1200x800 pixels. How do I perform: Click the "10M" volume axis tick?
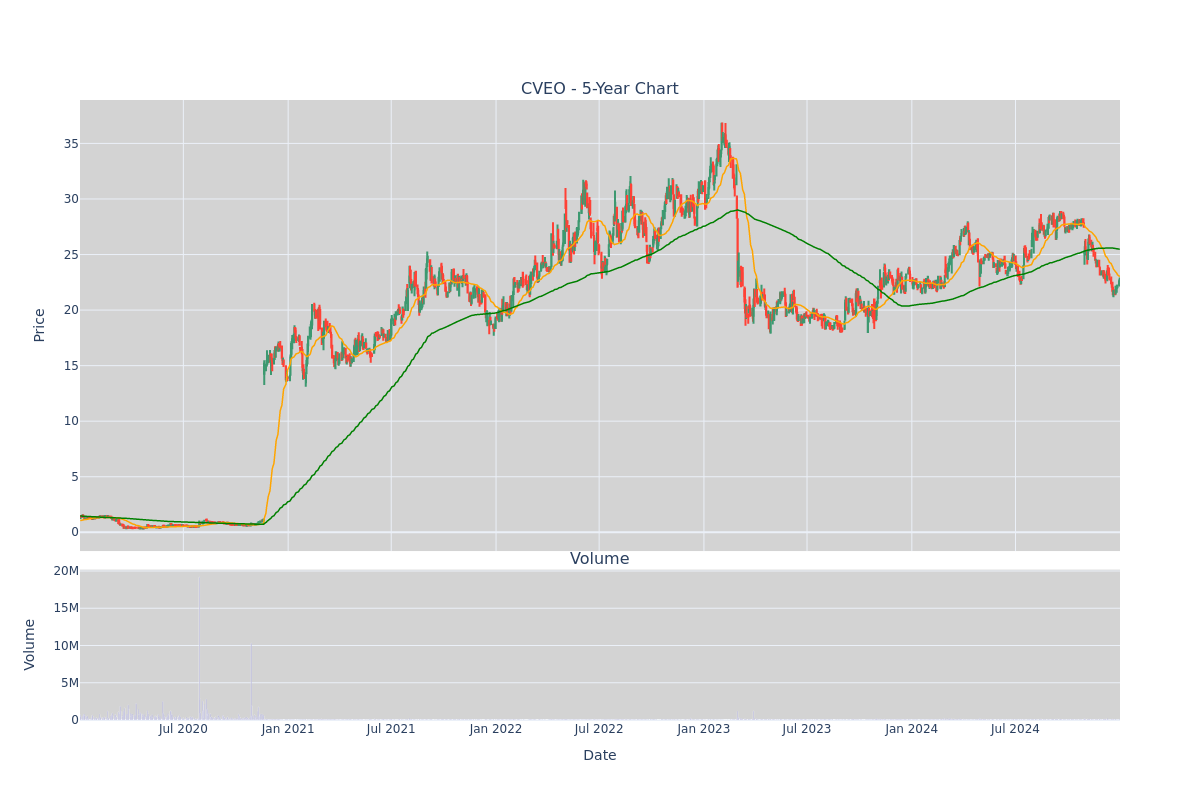(x=66, y=645)
